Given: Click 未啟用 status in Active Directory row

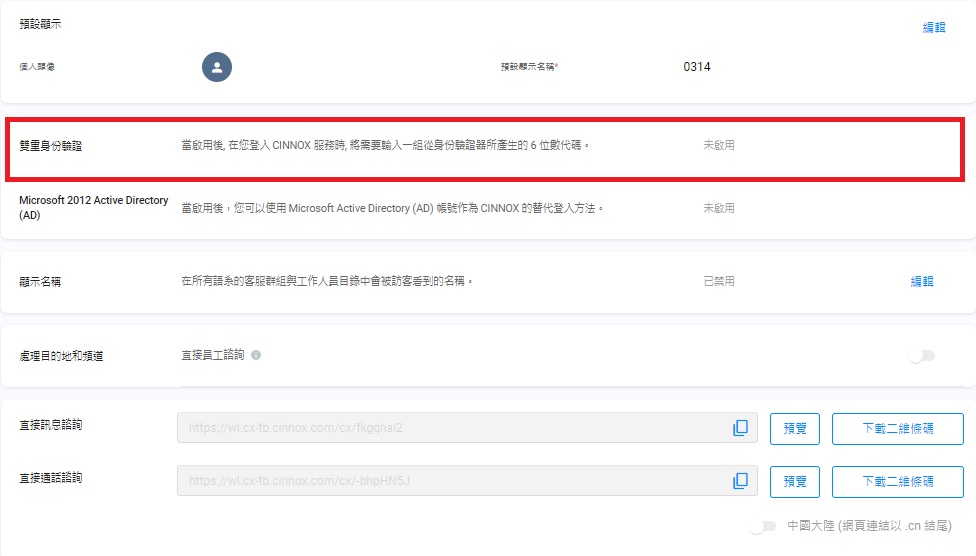Looking at the screenshot, I should click(719, 208).
